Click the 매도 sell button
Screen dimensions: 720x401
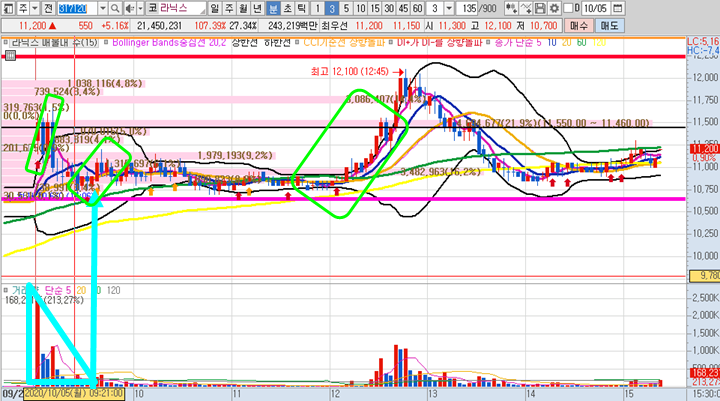(609, 26)
